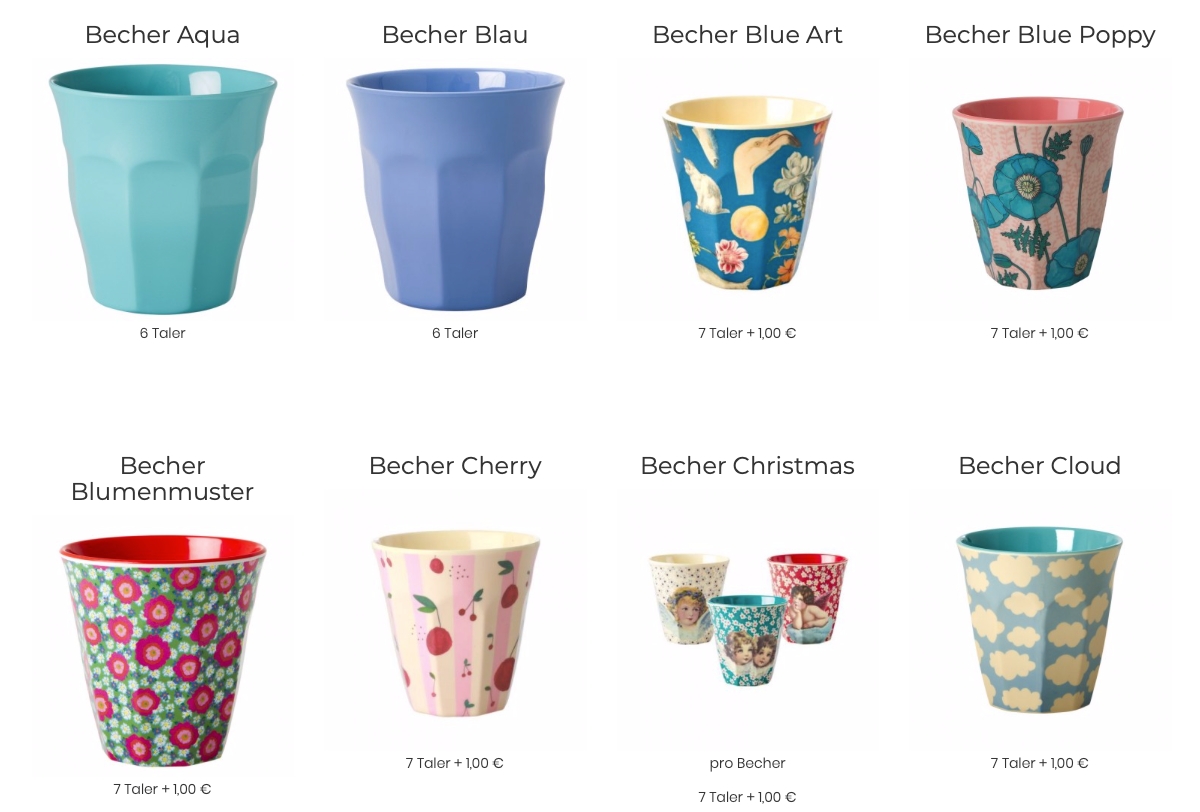The image size is (1200, 812).
Task: Open the Becher Blumenmuster flower cup image
Action: point(162,646)
